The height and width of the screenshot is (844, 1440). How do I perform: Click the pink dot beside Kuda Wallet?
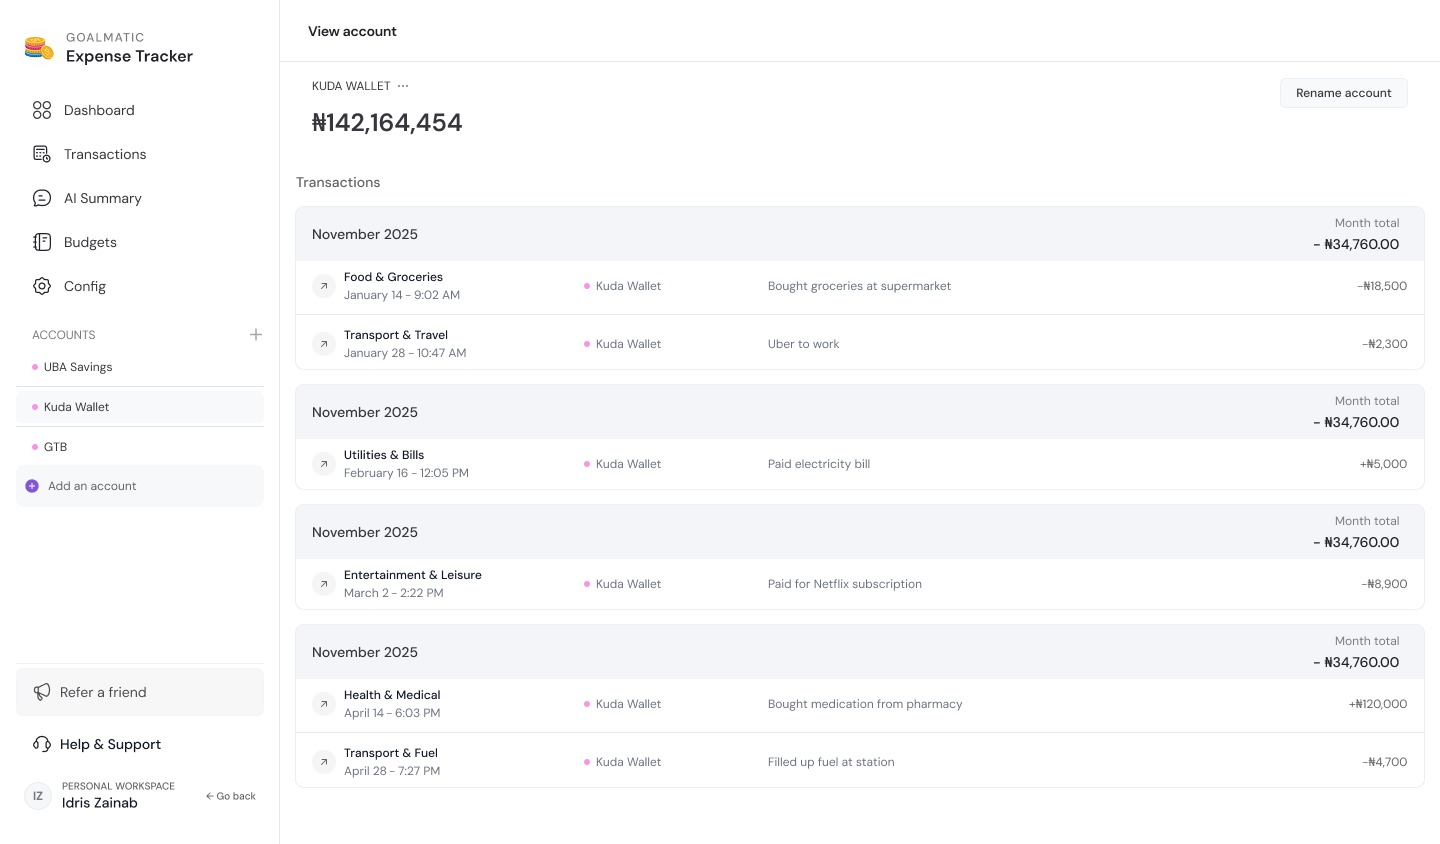coord(33,407)
